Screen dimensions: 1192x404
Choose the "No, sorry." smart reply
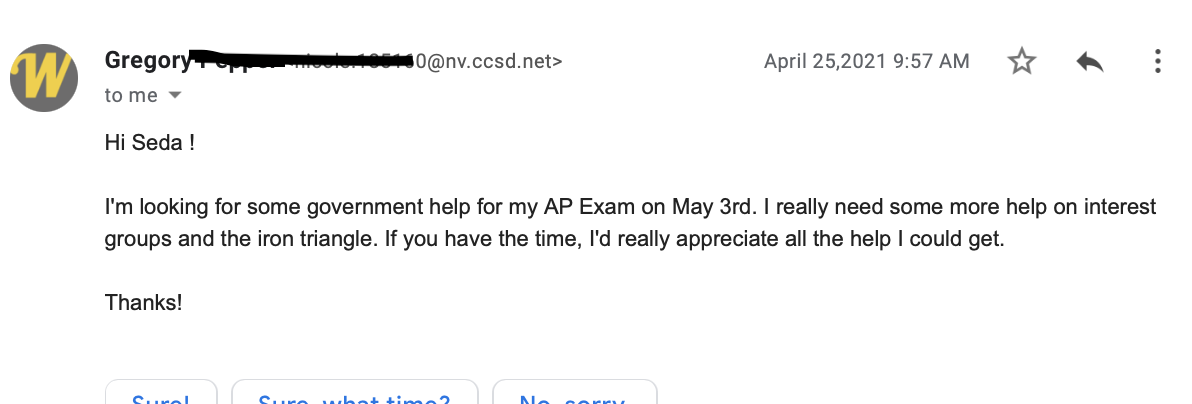coord(574,396)
